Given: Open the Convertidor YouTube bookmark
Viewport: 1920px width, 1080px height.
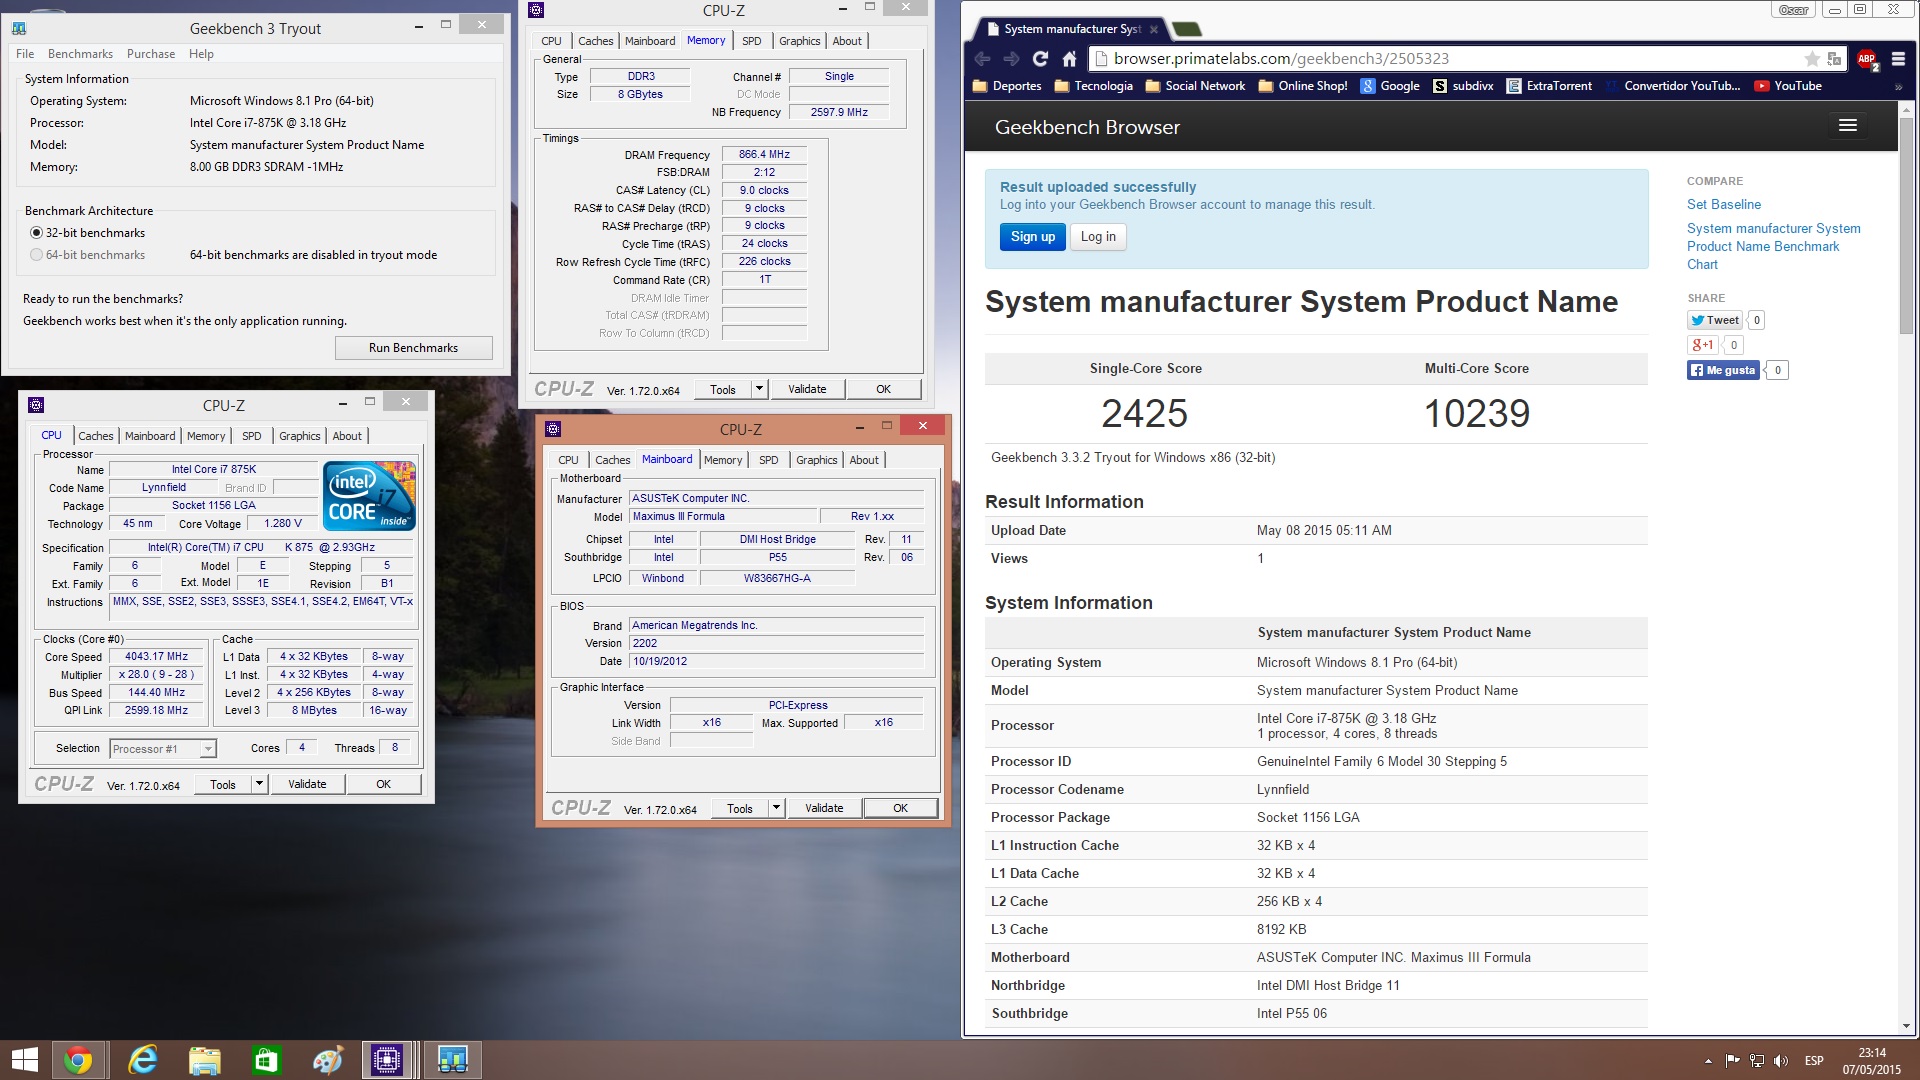Looking at the screenshot, I should coord(1672,86).
